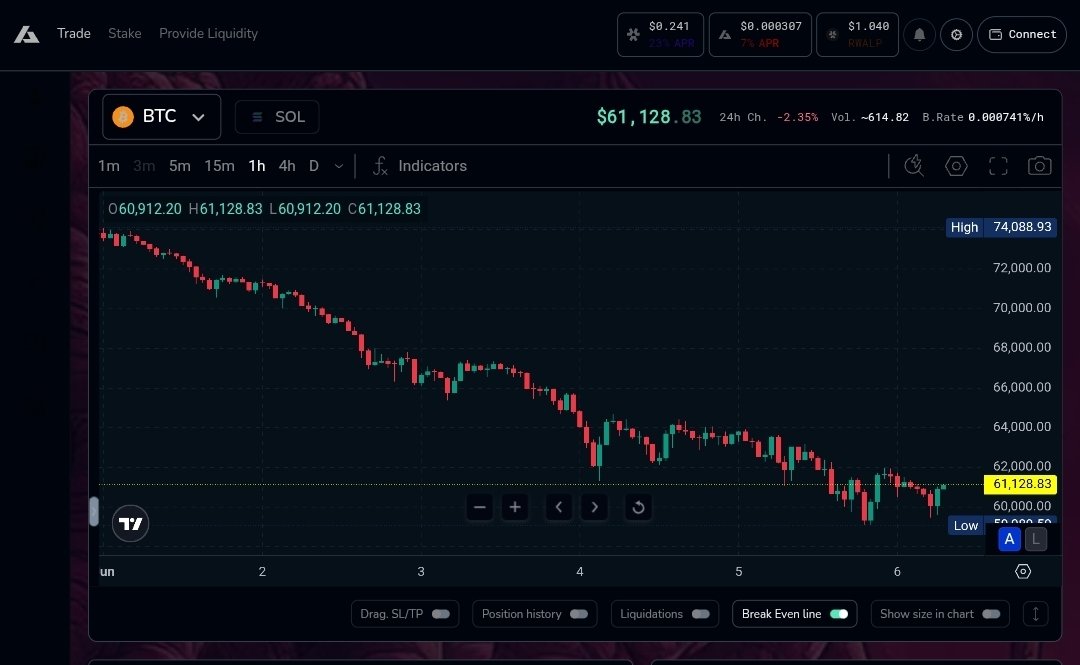Image resolution: width=1080 pixels, height=665 pixels.
Task: Open the Stake page
Action: click(125, 33)
